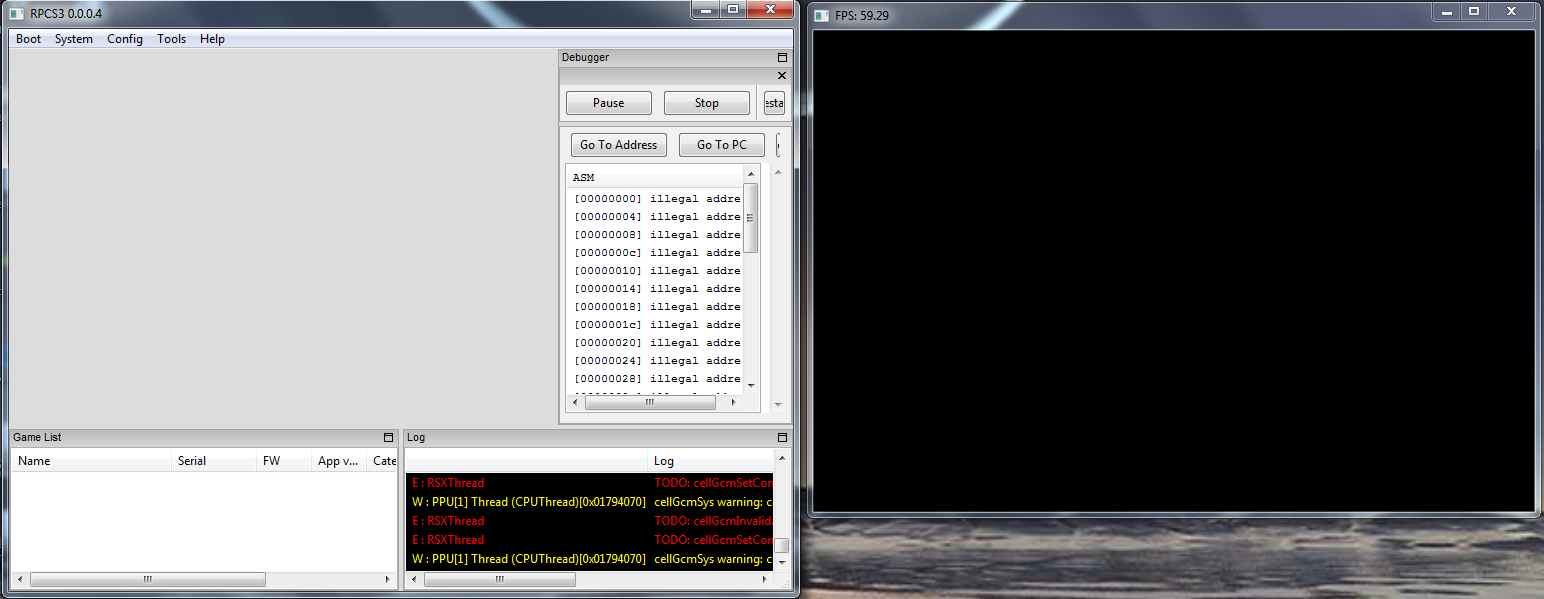Click the Cate column header
The height and width of the screenshot is (599, 1544).
coord(383,461)
